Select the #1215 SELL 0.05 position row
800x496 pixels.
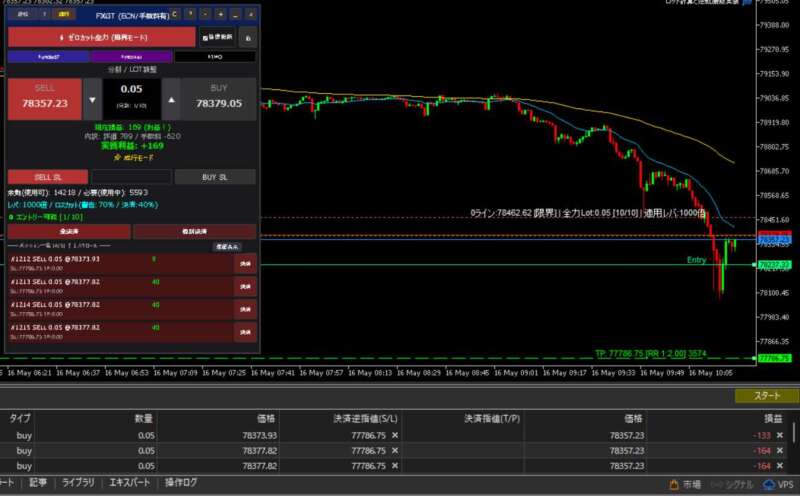120,332
